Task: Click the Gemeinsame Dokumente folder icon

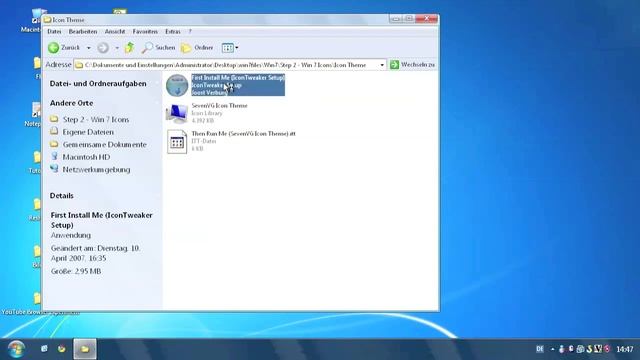Action: point(54,144)
